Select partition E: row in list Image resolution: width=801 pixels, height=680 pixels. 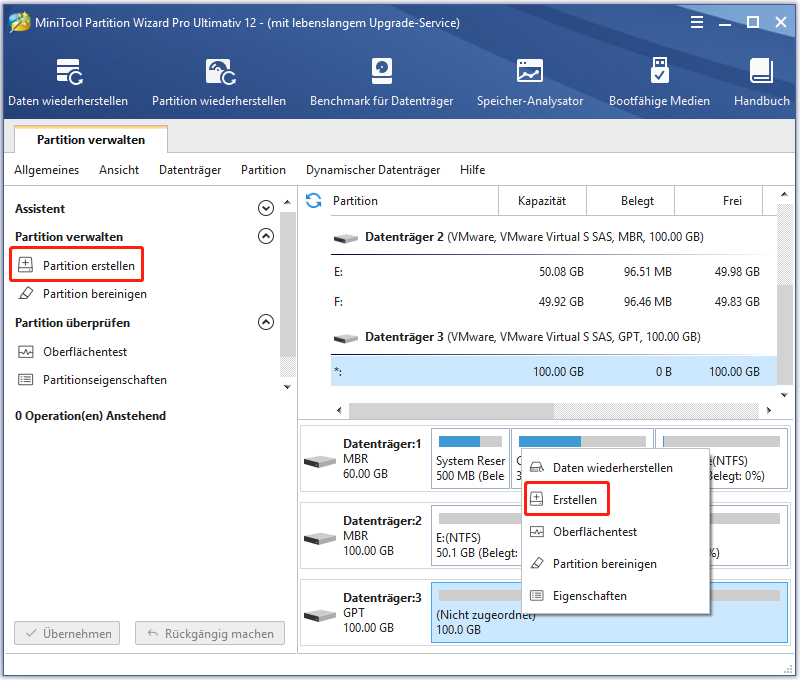tap(554, 272)
